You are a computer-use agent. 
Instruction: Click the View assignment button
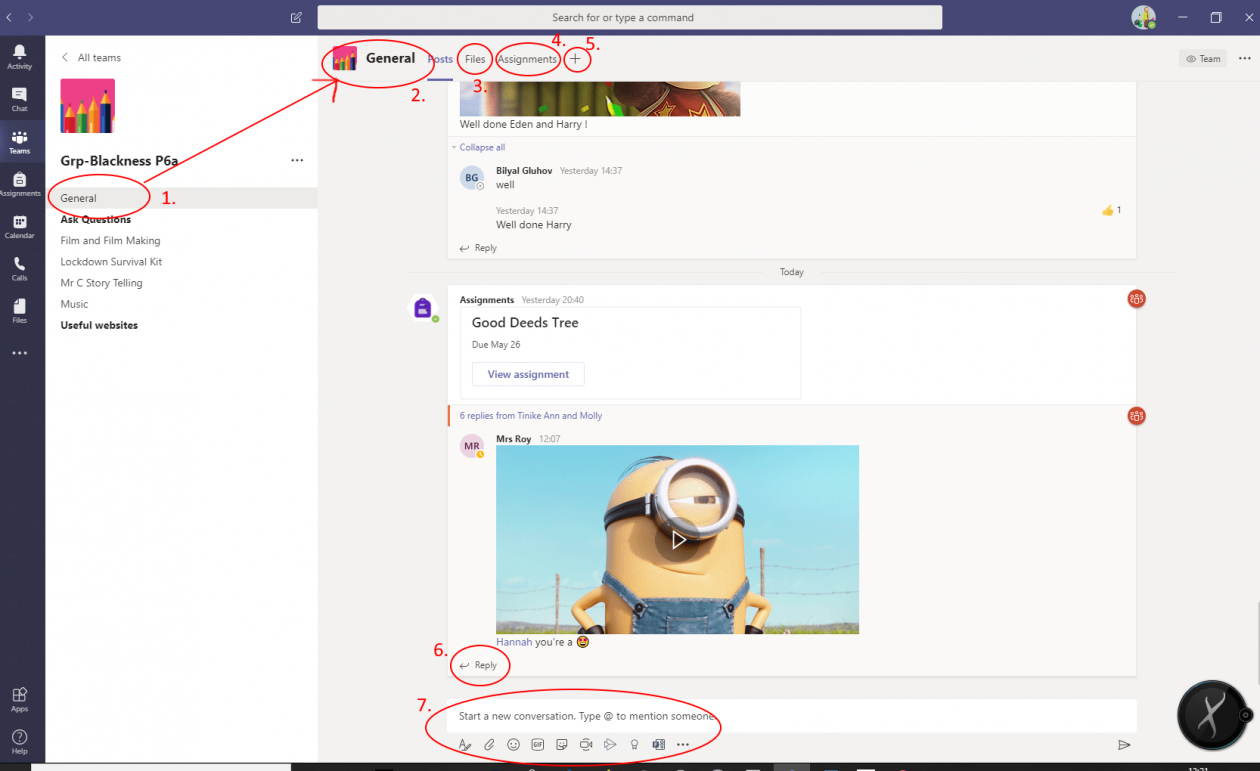point(528,374)
